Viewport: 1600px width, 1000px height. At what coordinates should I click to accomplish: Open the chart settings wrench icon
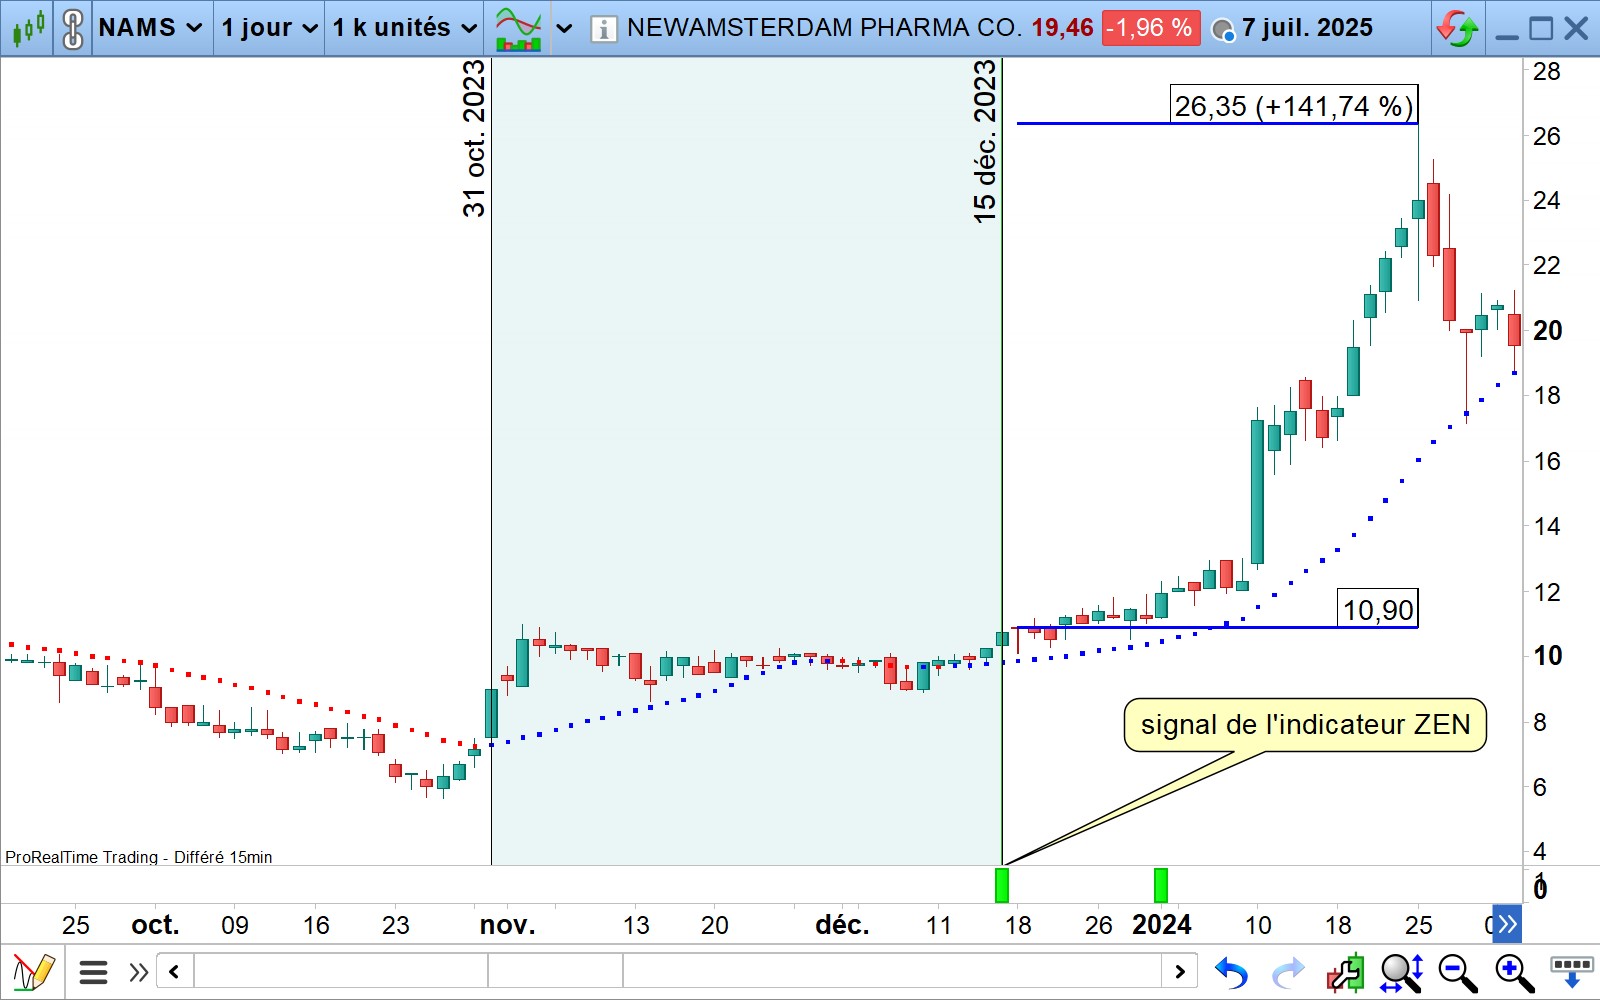(x=1345, y=972)
